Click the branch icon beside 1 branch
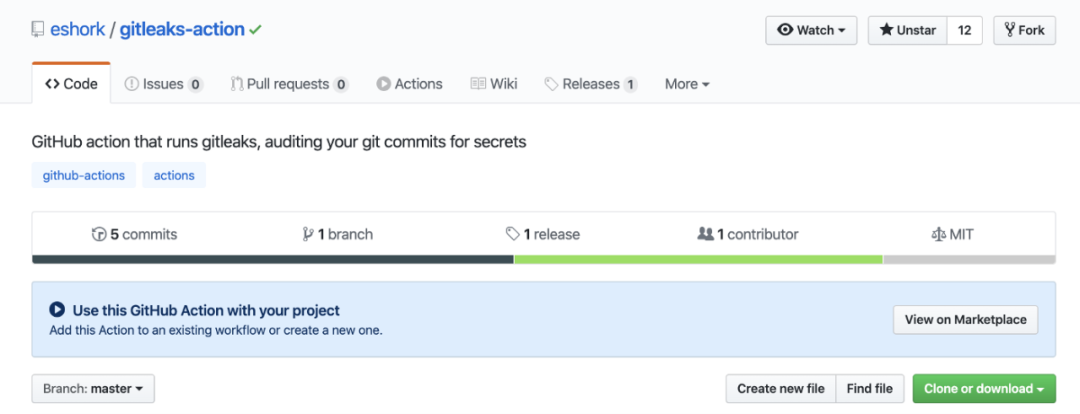This screenshot has width=1080, height=414. click(x=308, y=235)
